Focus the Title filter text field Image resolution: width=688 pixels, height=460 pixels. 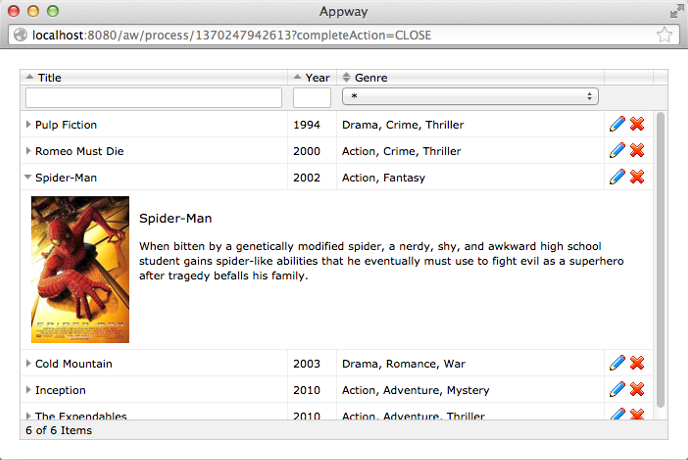154,97
